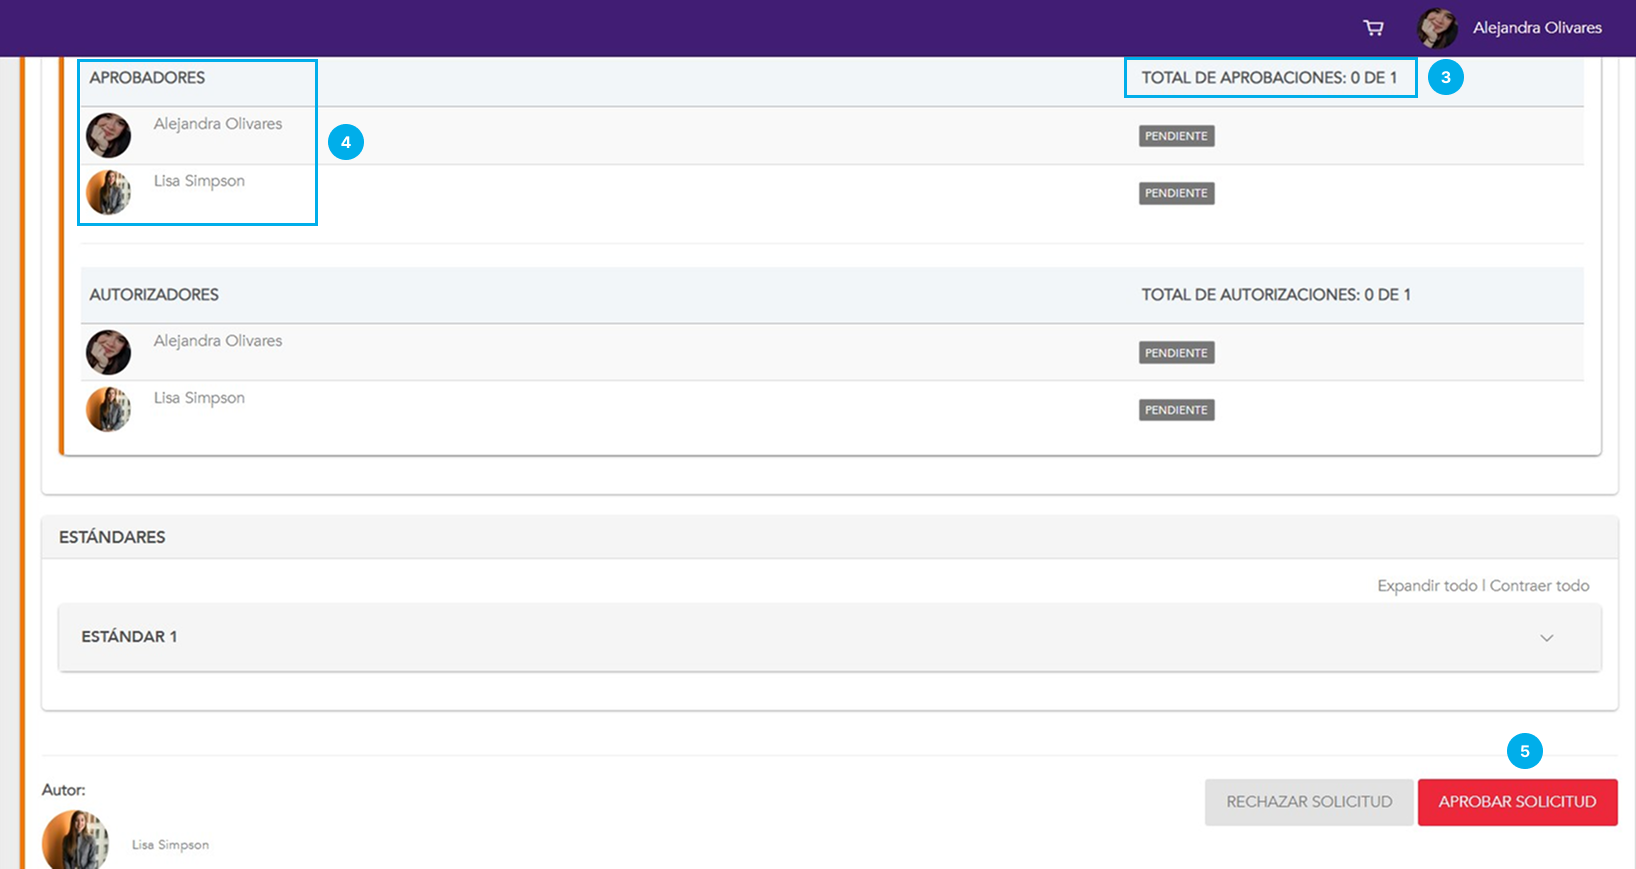Viewport: 1636px width, 869px height.
Task: Click the author Lisa Simpson avatar
Action: 75,840
